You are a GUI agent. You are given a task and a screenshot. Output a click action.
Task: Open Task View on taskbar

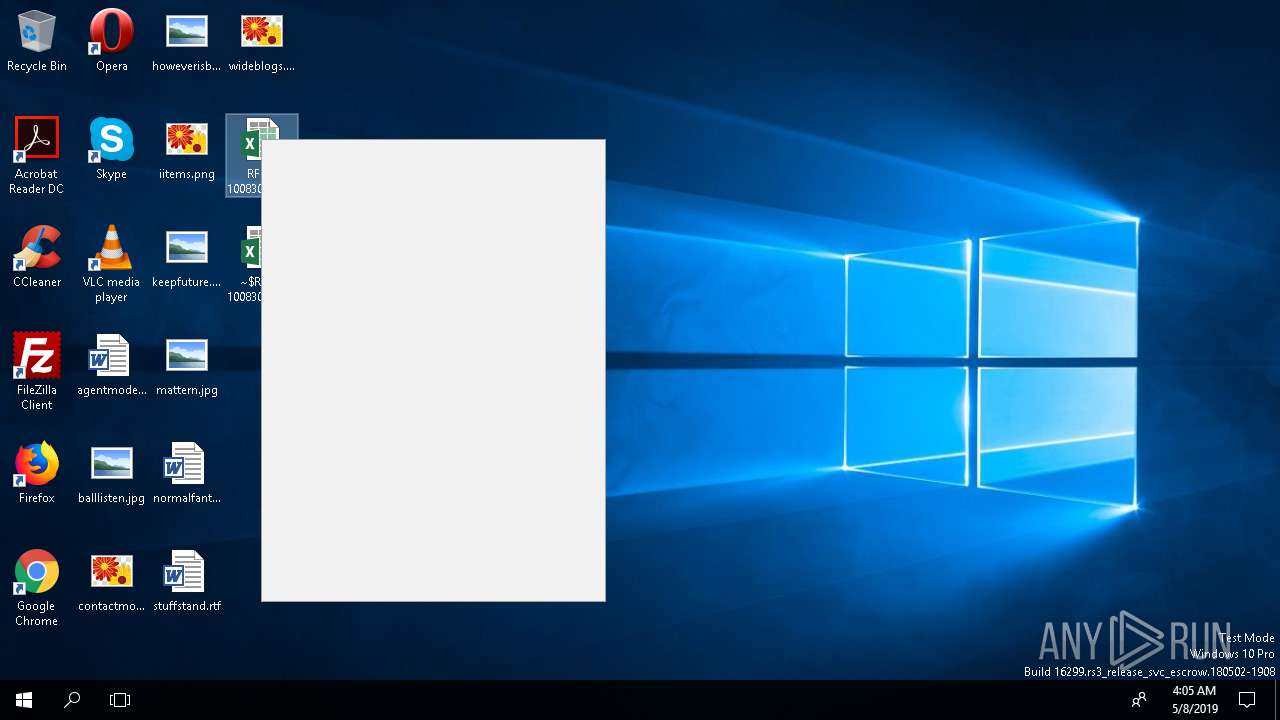pyautogui.click(x=120, y=700)
